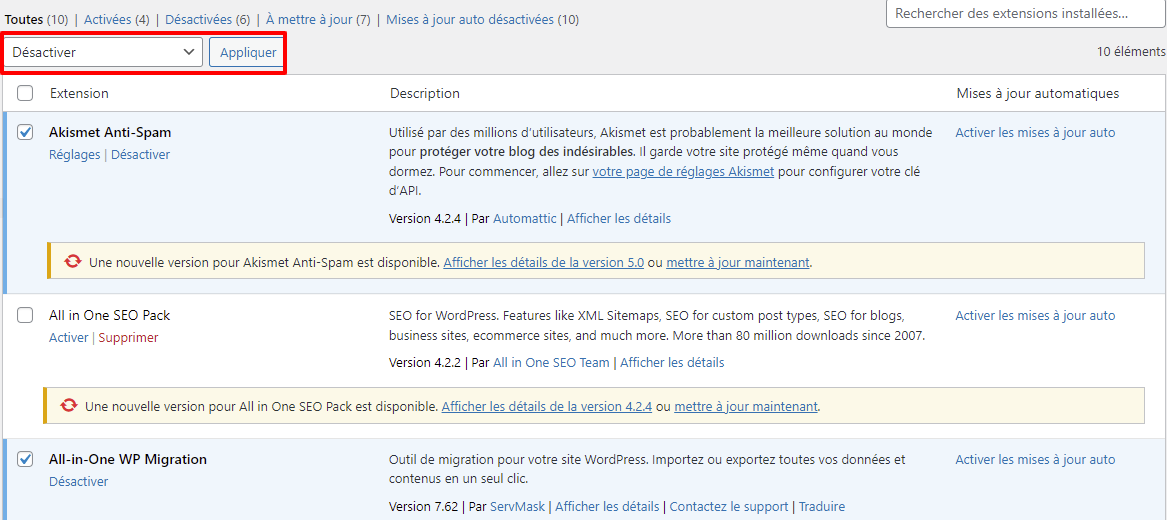Show the Toutes (10) extensions filter
Screen dimensions: 1167x520
coord(37,19)
